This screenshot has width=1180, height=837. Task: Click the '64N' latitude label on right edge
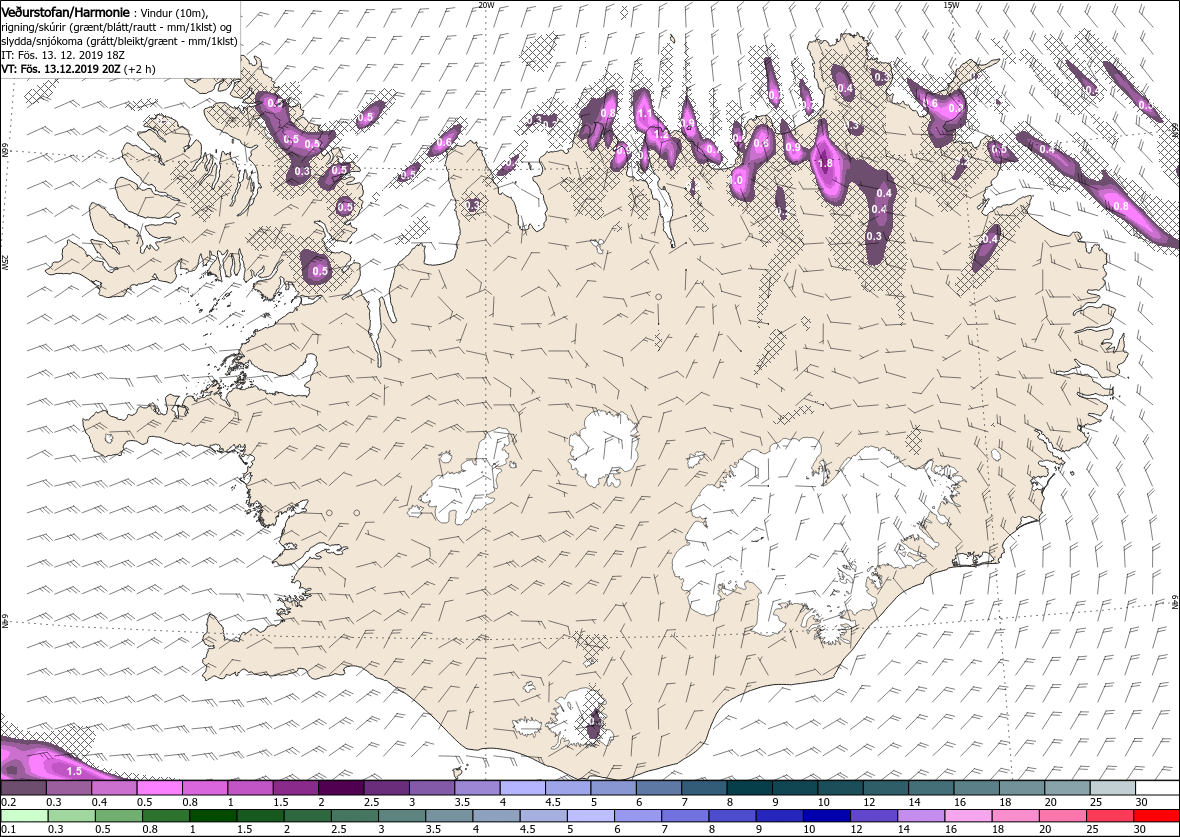coord(1175,602)
